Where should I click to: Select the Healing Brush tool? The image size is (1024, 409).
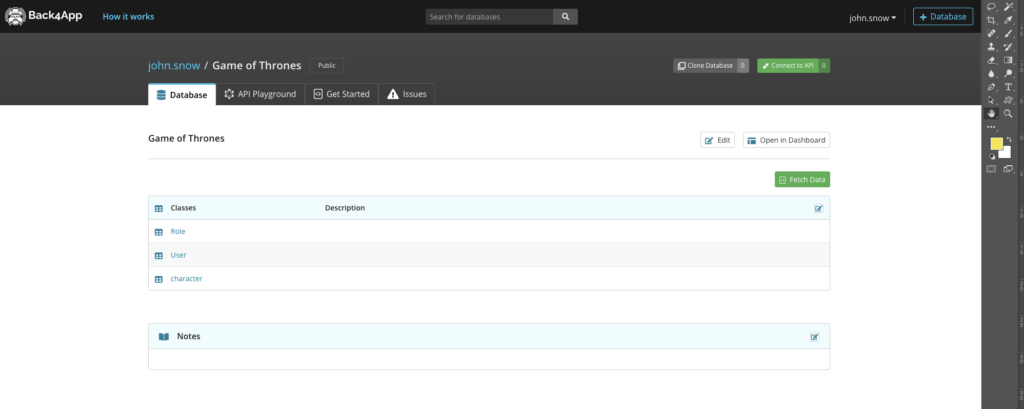[x=991, y=33]
